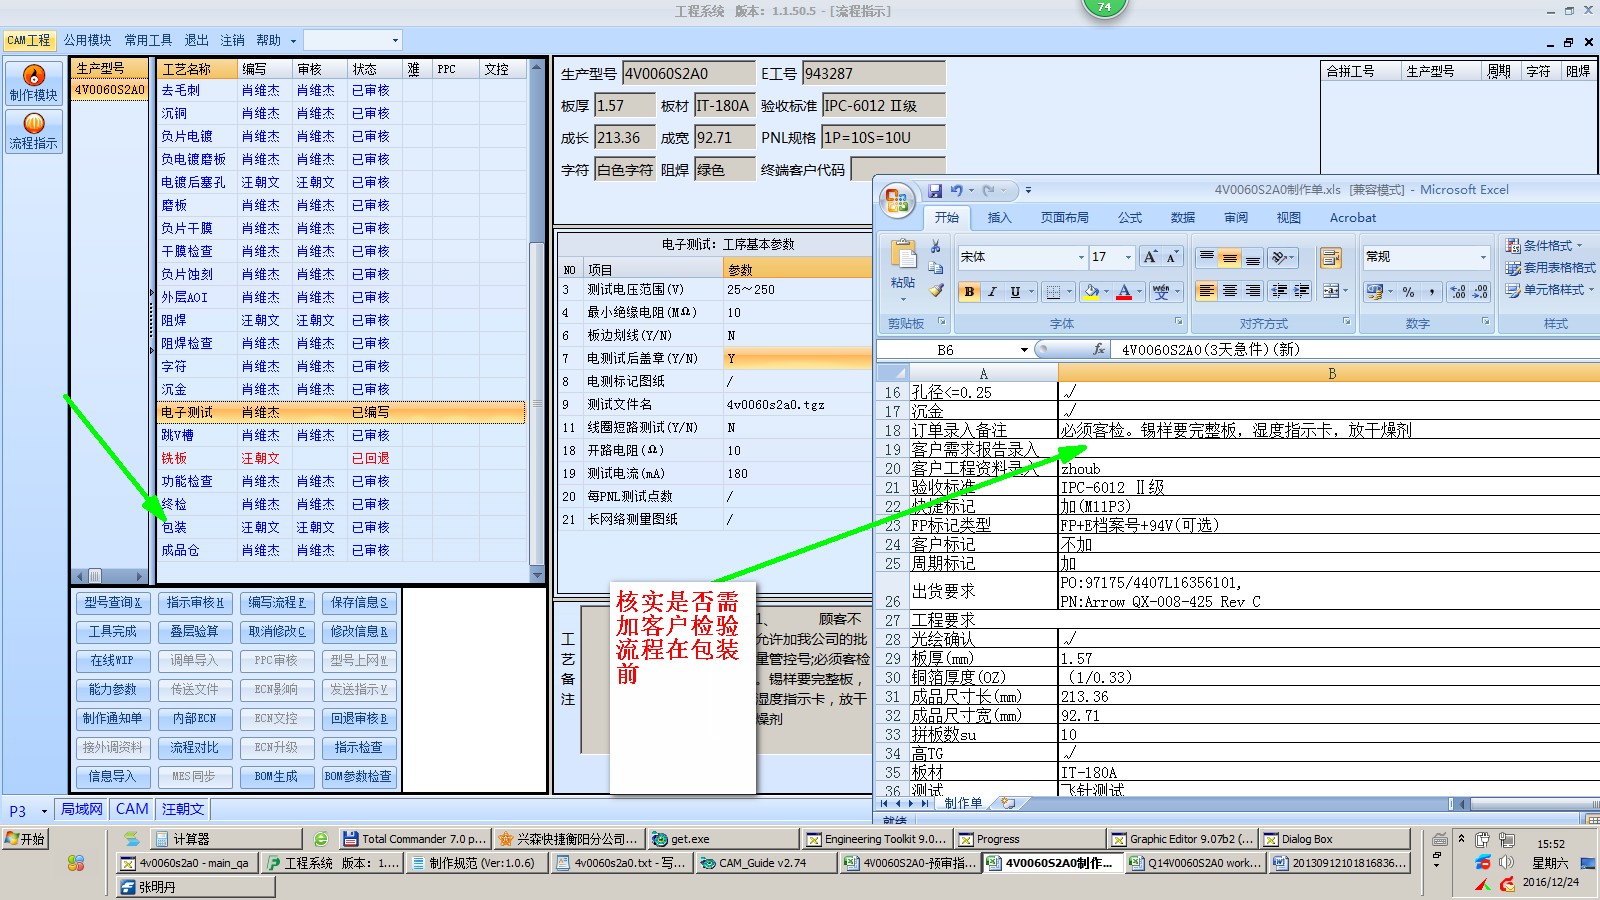Click the 保存信息S button
This screenshot has height=900, width=1600.
click(359, 602)
